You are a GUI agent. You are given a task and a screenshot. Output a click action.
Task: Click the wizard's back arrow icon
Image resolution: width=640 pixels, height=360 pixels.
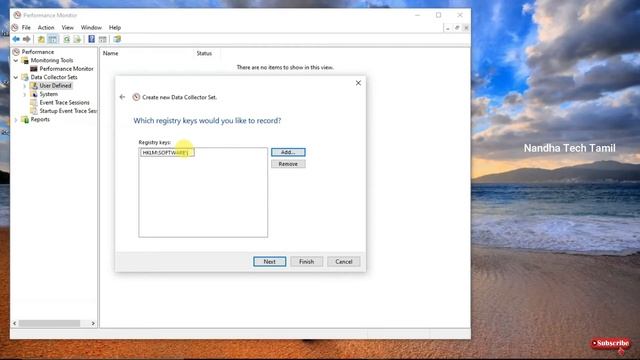coord(122,97)
